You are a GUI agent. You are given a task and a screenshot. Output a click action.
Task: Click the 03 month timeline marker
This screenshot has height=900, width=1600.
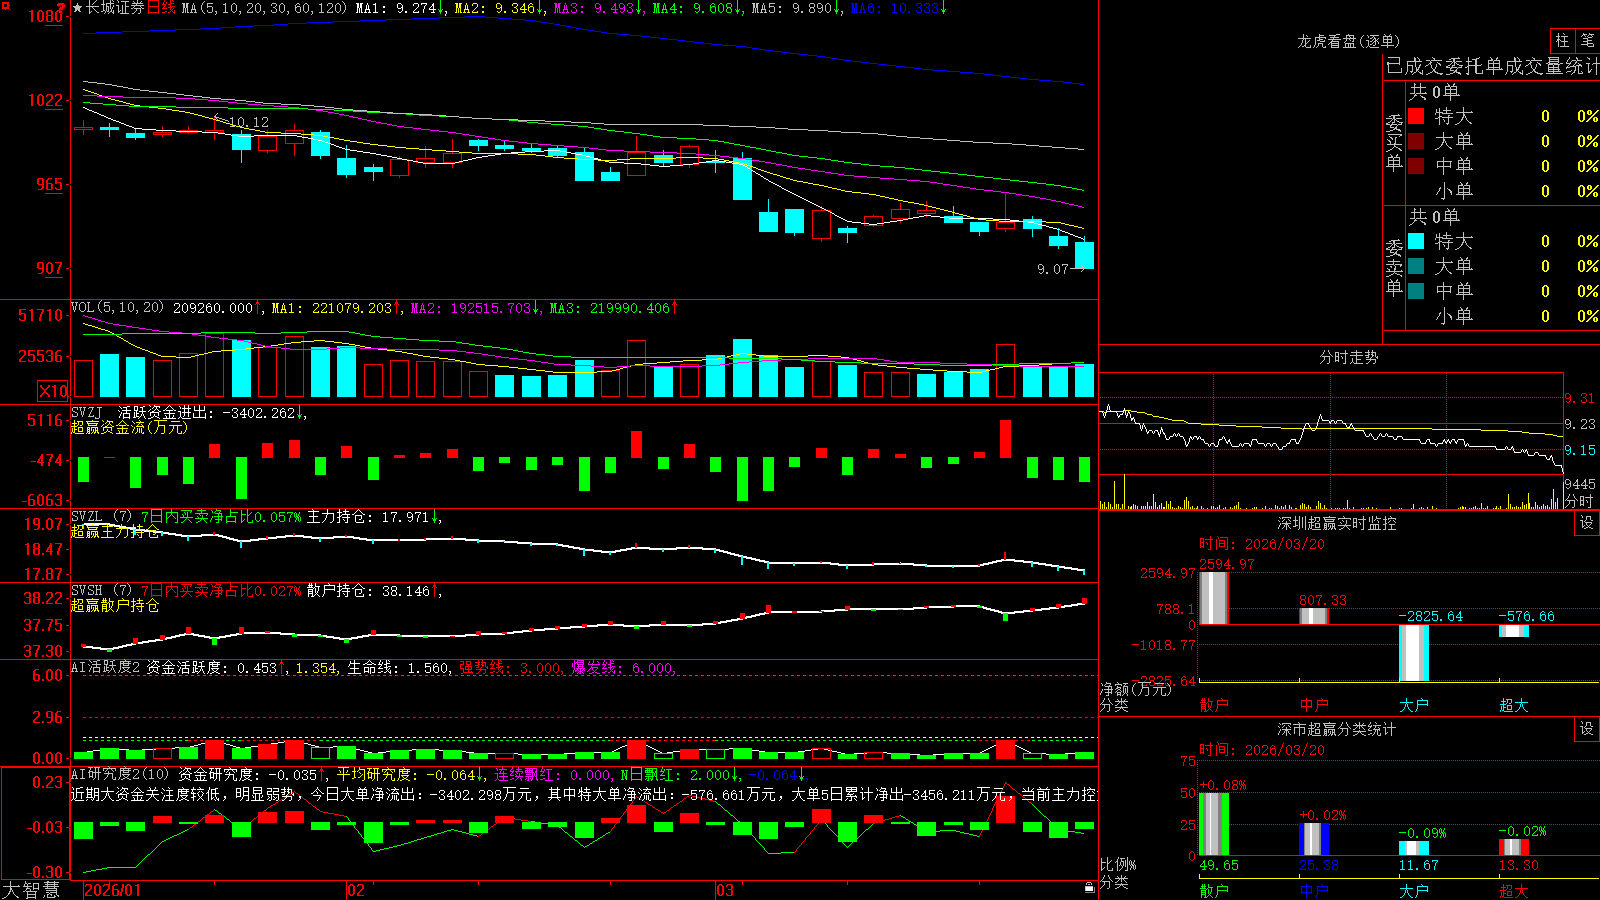[725, 890]
